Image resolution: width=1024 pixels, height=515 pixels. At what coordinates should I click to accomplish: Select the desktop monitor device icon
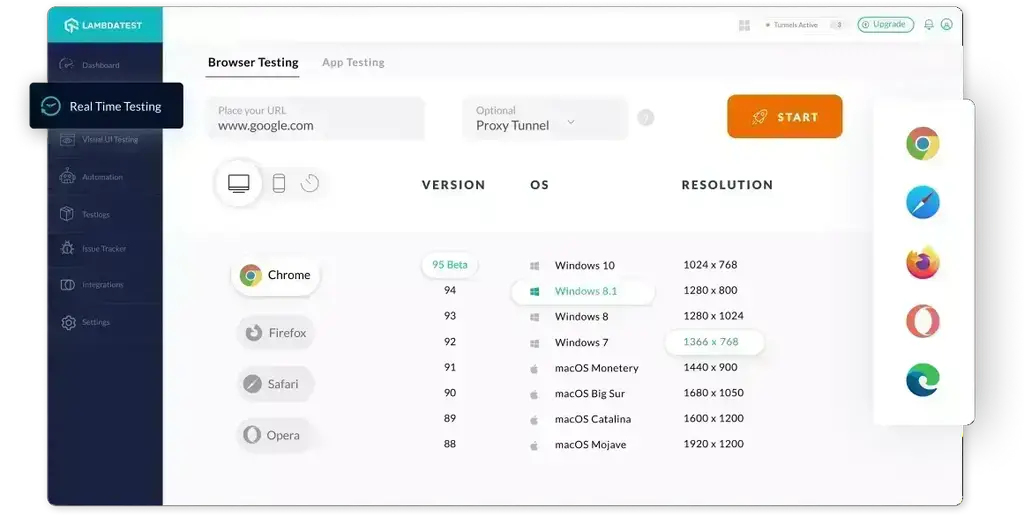(239, 183)
